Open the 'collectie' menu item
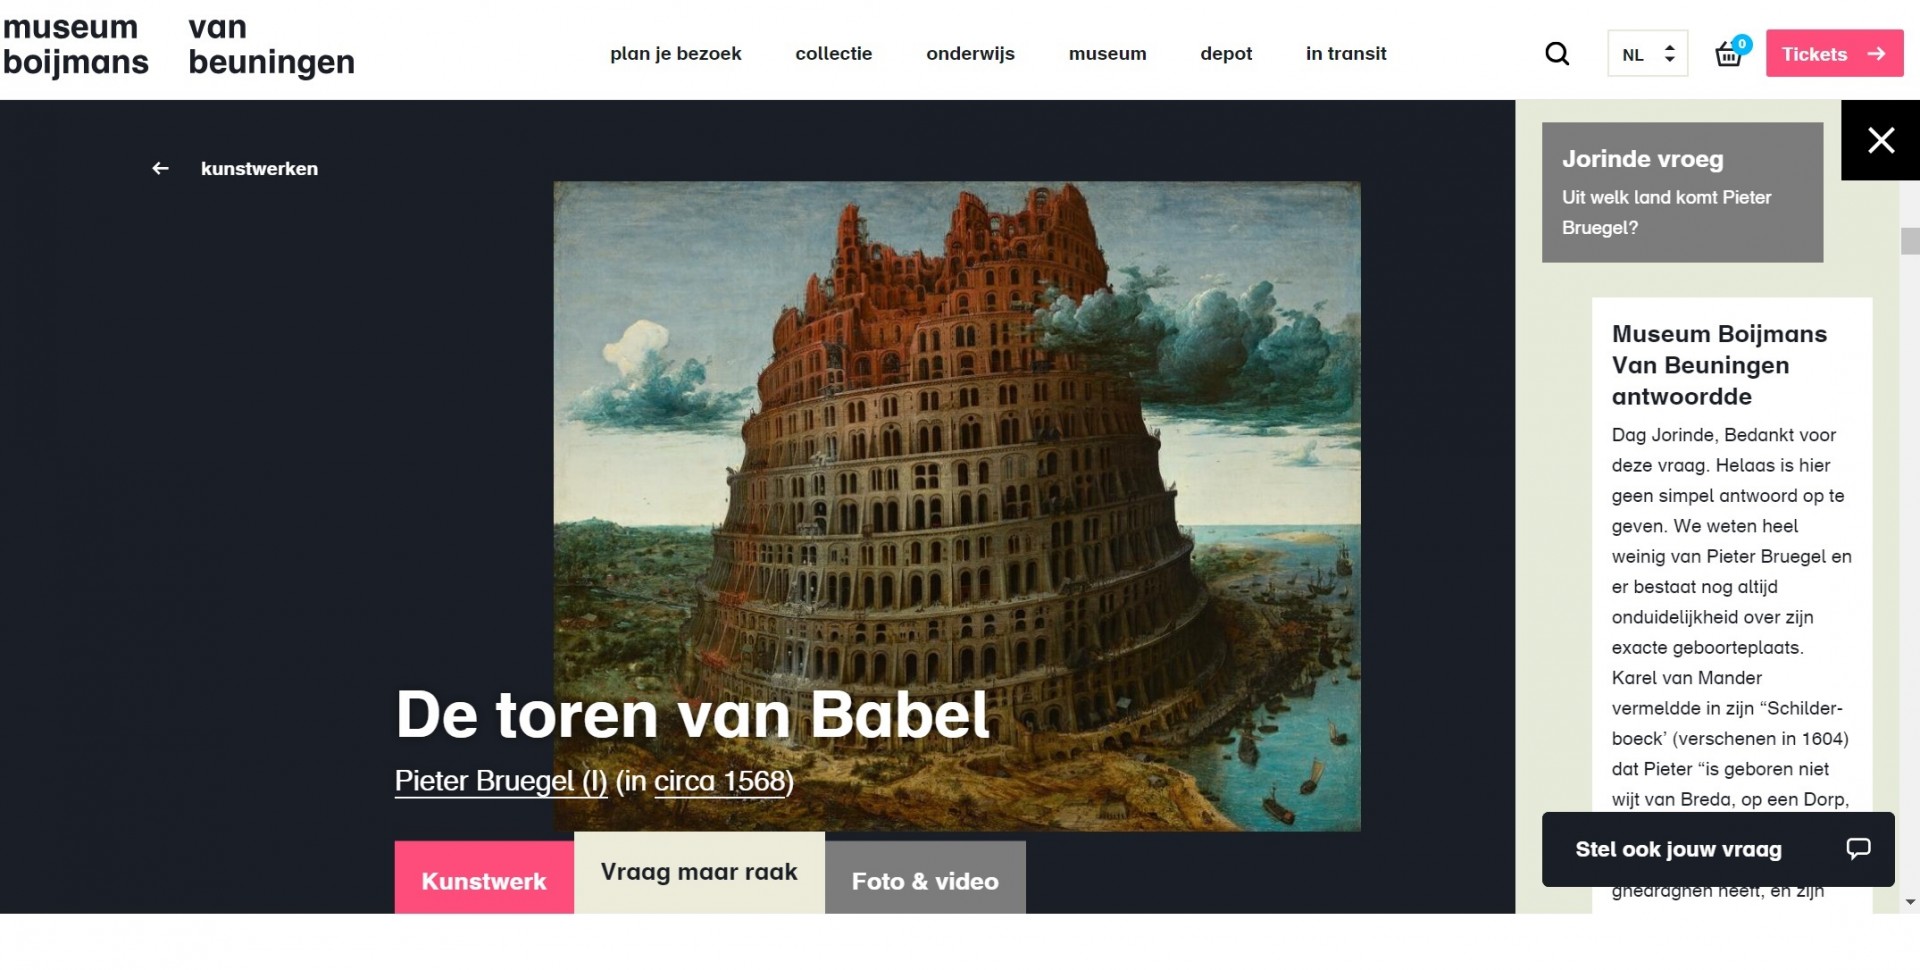 click(834, 54)
